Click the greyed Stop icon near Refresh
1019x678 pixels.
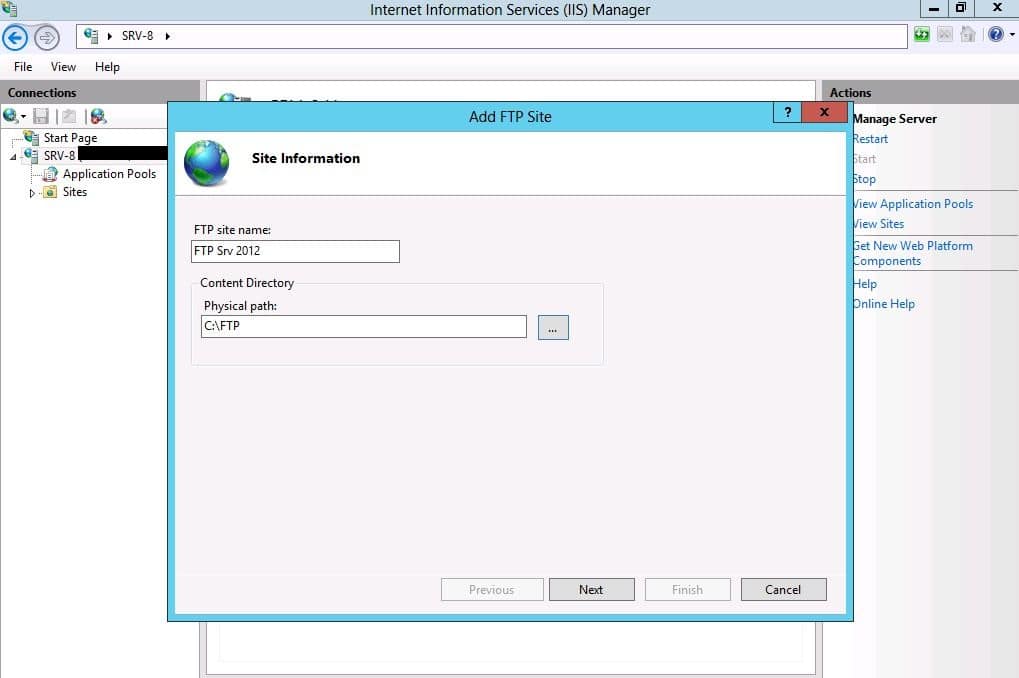click(945, 34)
